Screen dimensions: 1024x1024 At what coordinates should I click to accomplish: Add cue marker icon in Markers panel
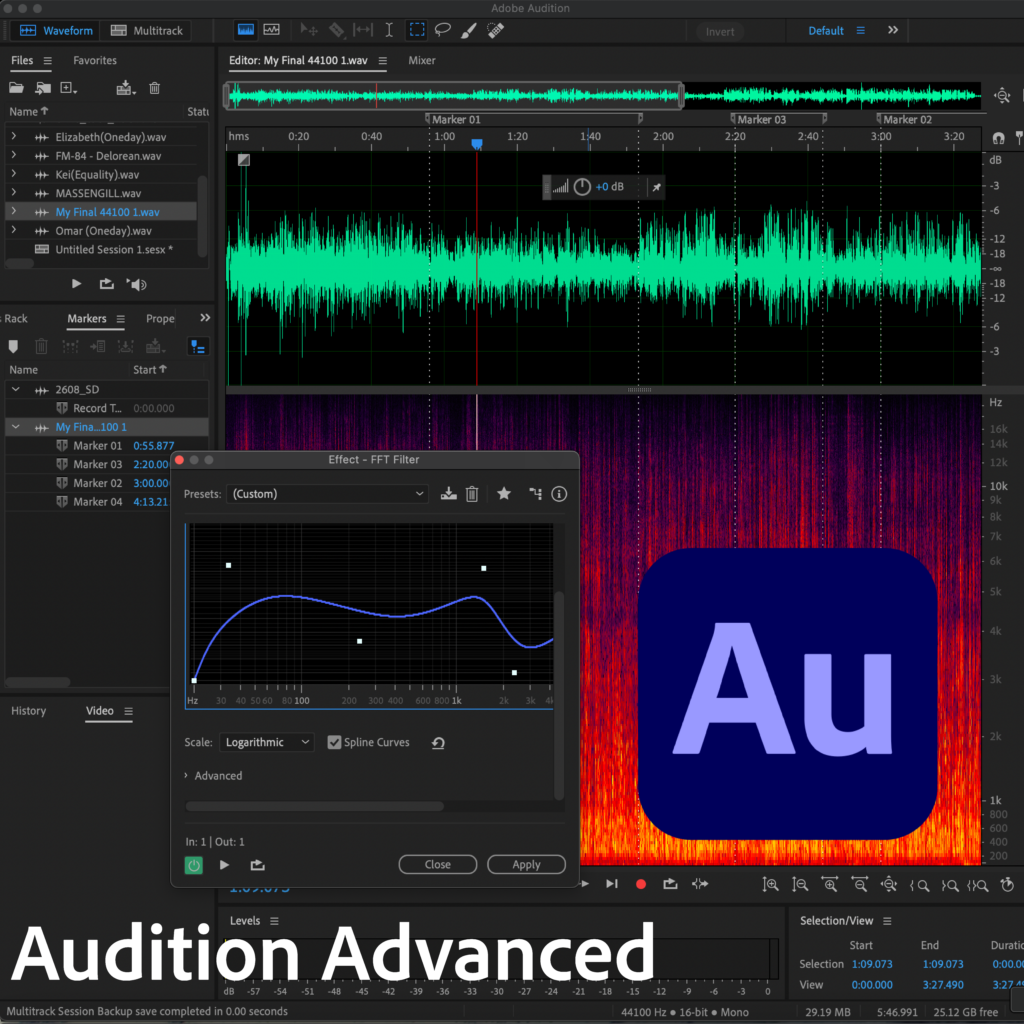13,346
